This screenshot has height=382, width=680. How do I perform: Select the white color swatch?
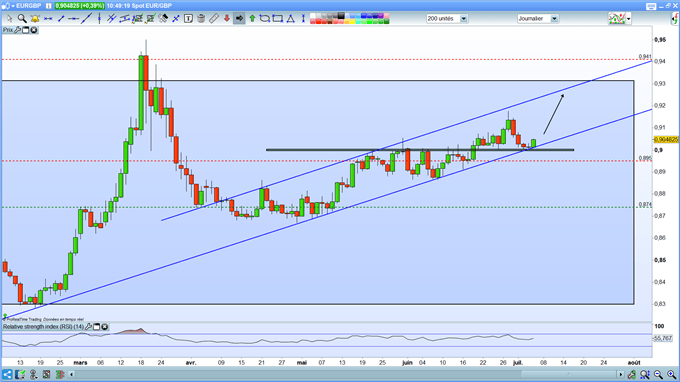pyautogui.click(x=313, y=16)
